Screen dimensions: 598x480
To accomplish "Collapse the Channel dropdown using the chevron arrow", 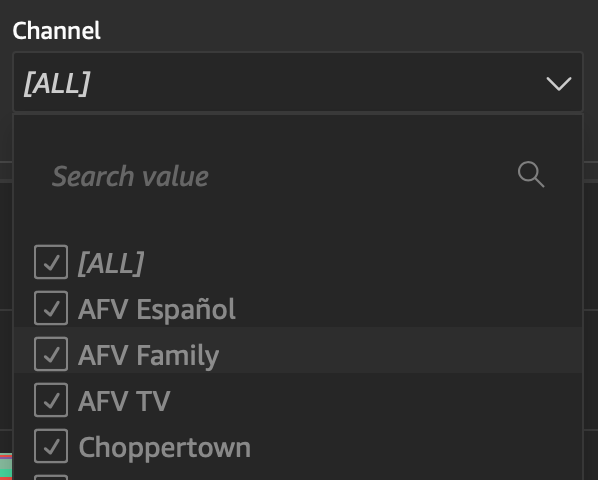I will pos(559,83).
